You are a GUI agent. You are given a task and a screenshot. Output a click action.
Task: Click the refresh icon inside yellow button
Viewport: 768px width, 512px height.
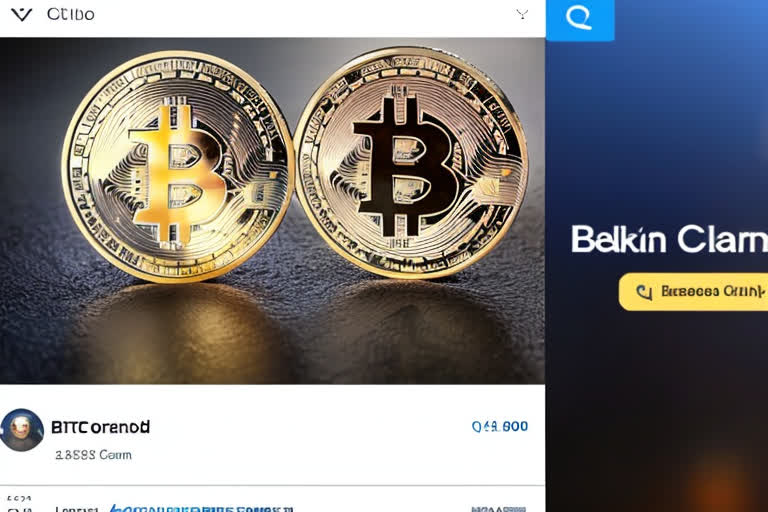click(x=644, y=292)
